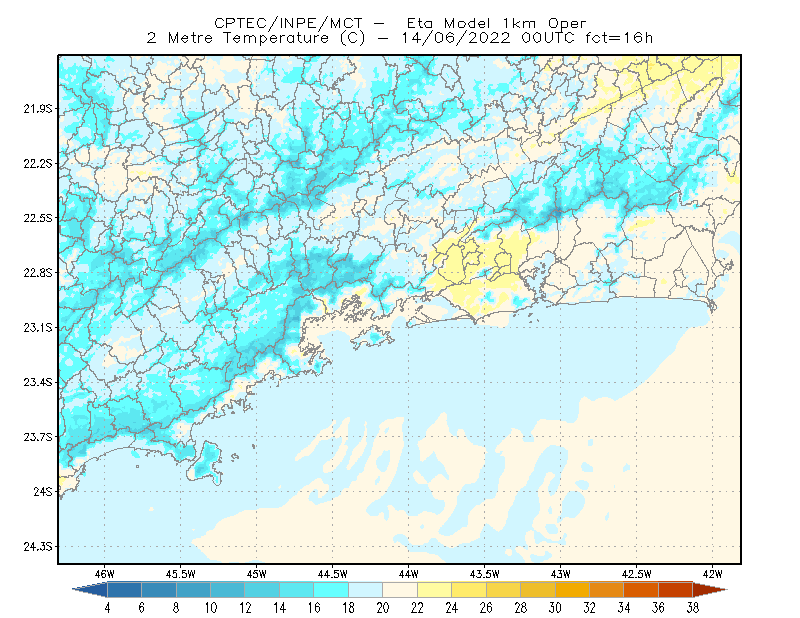Click the '44.5W' longitude label

333,574
